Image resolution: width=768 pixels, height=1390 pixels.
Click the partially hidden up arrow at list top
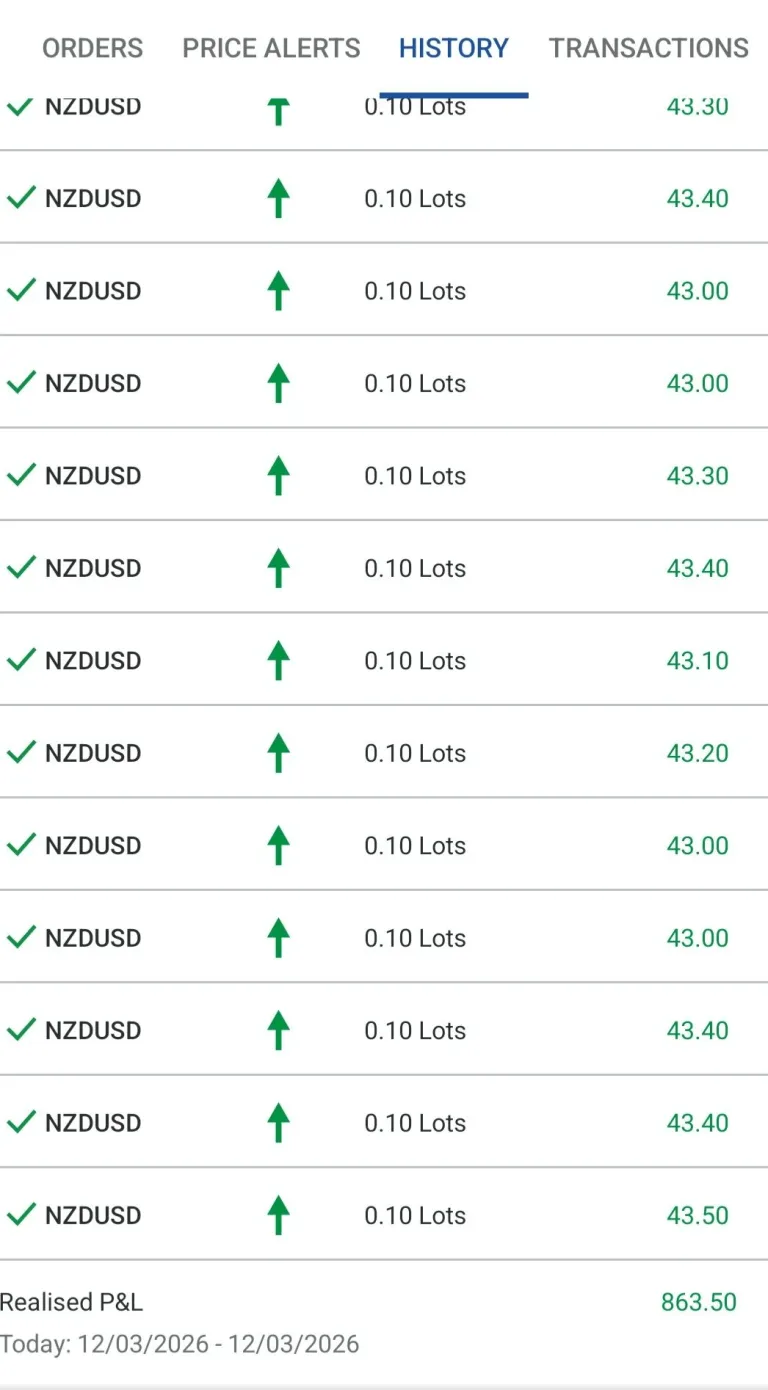[x=278, y=111]
